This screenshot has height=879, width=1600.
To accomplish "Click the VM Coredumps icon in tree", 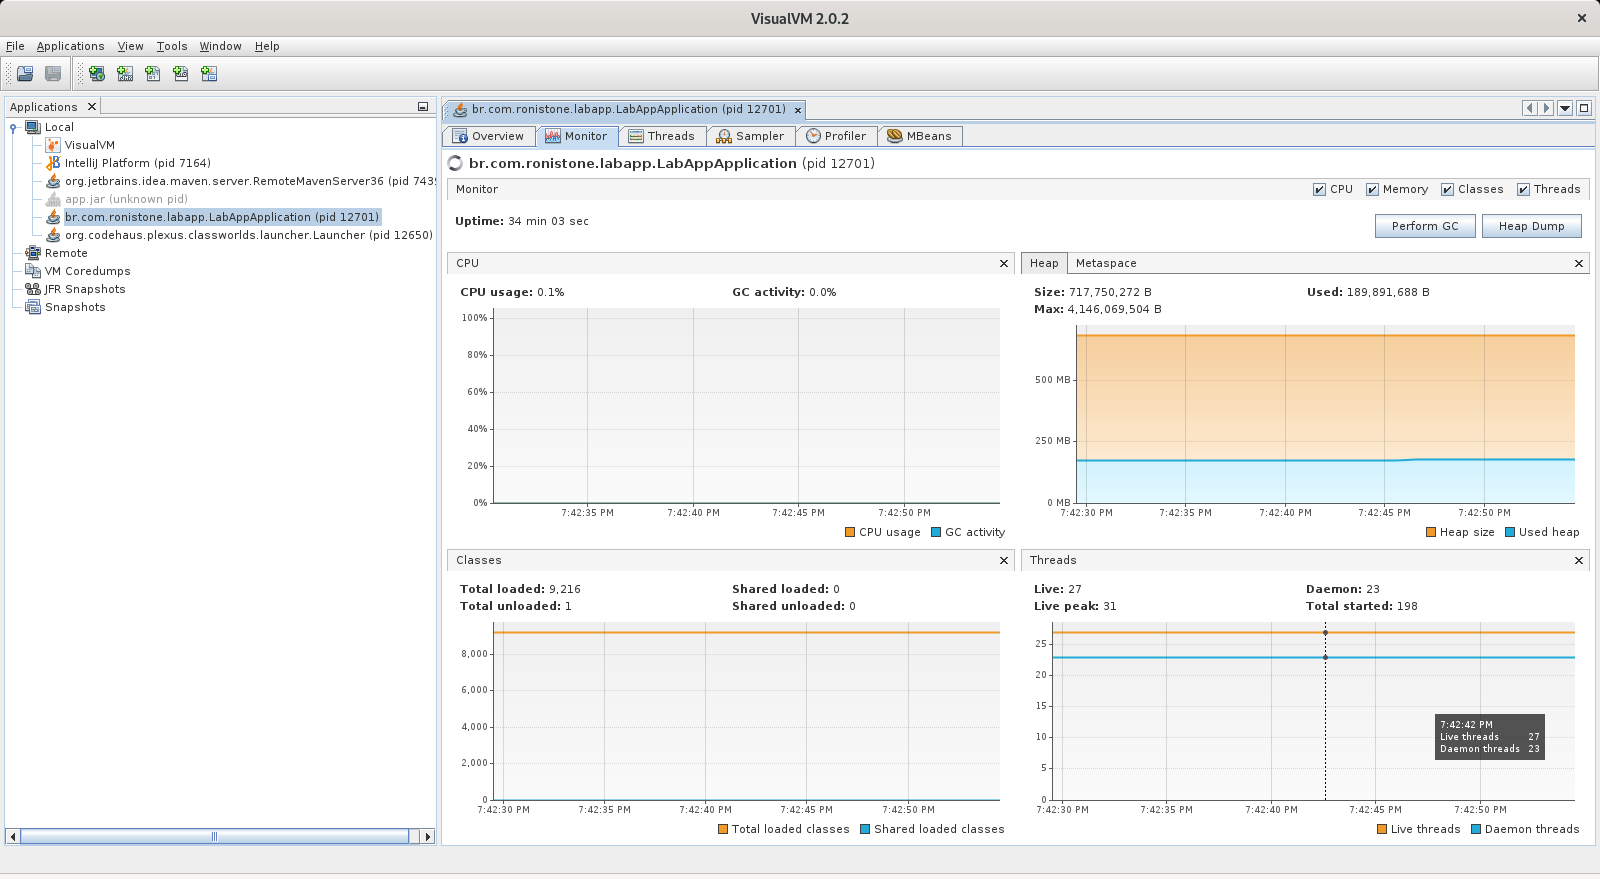I will (x=33, y=271).
